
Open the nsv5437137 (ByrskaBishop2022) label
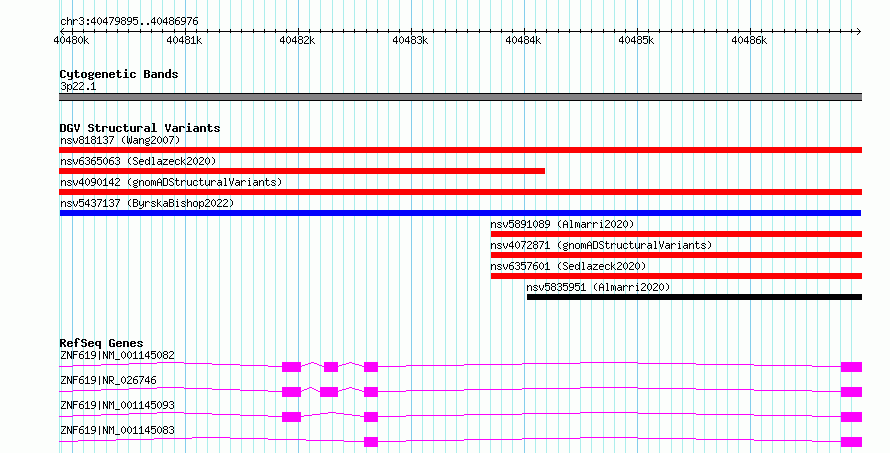[147, 203]
